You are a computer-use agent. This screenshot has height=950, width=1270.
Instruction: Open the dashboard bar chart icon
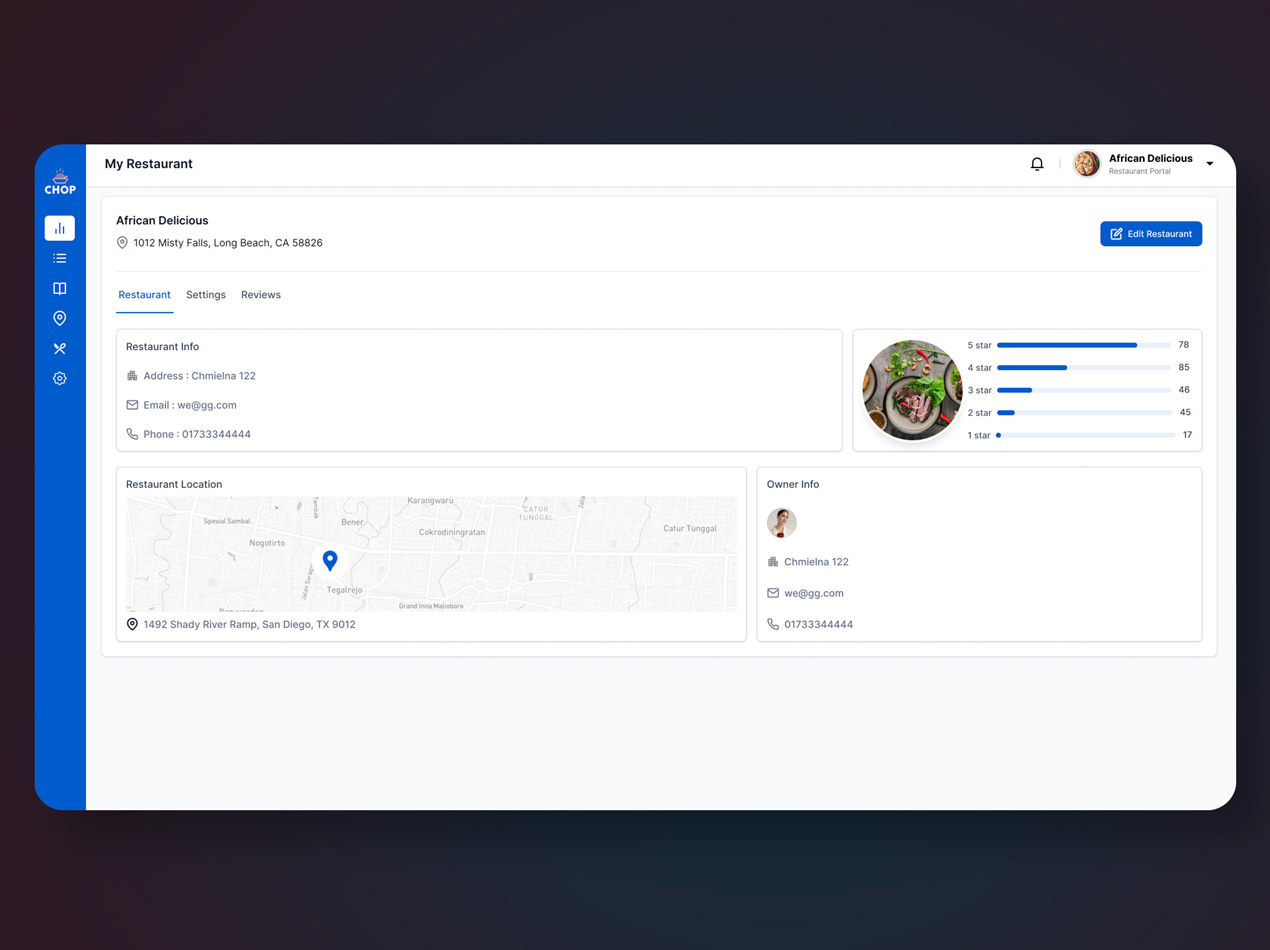[x=60, y=228]
